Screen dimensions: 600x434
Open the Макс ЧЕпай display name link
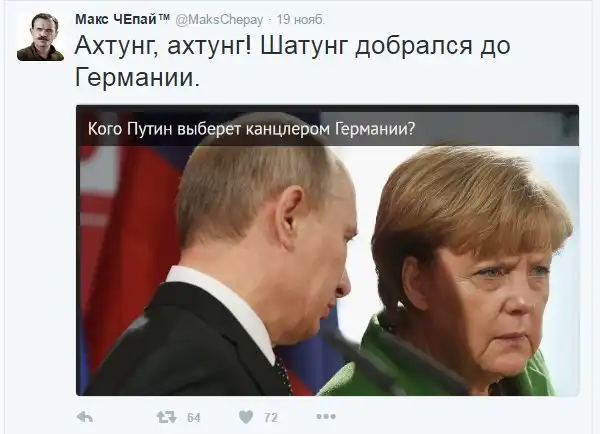pyautogui.click(x=116, y=19)
